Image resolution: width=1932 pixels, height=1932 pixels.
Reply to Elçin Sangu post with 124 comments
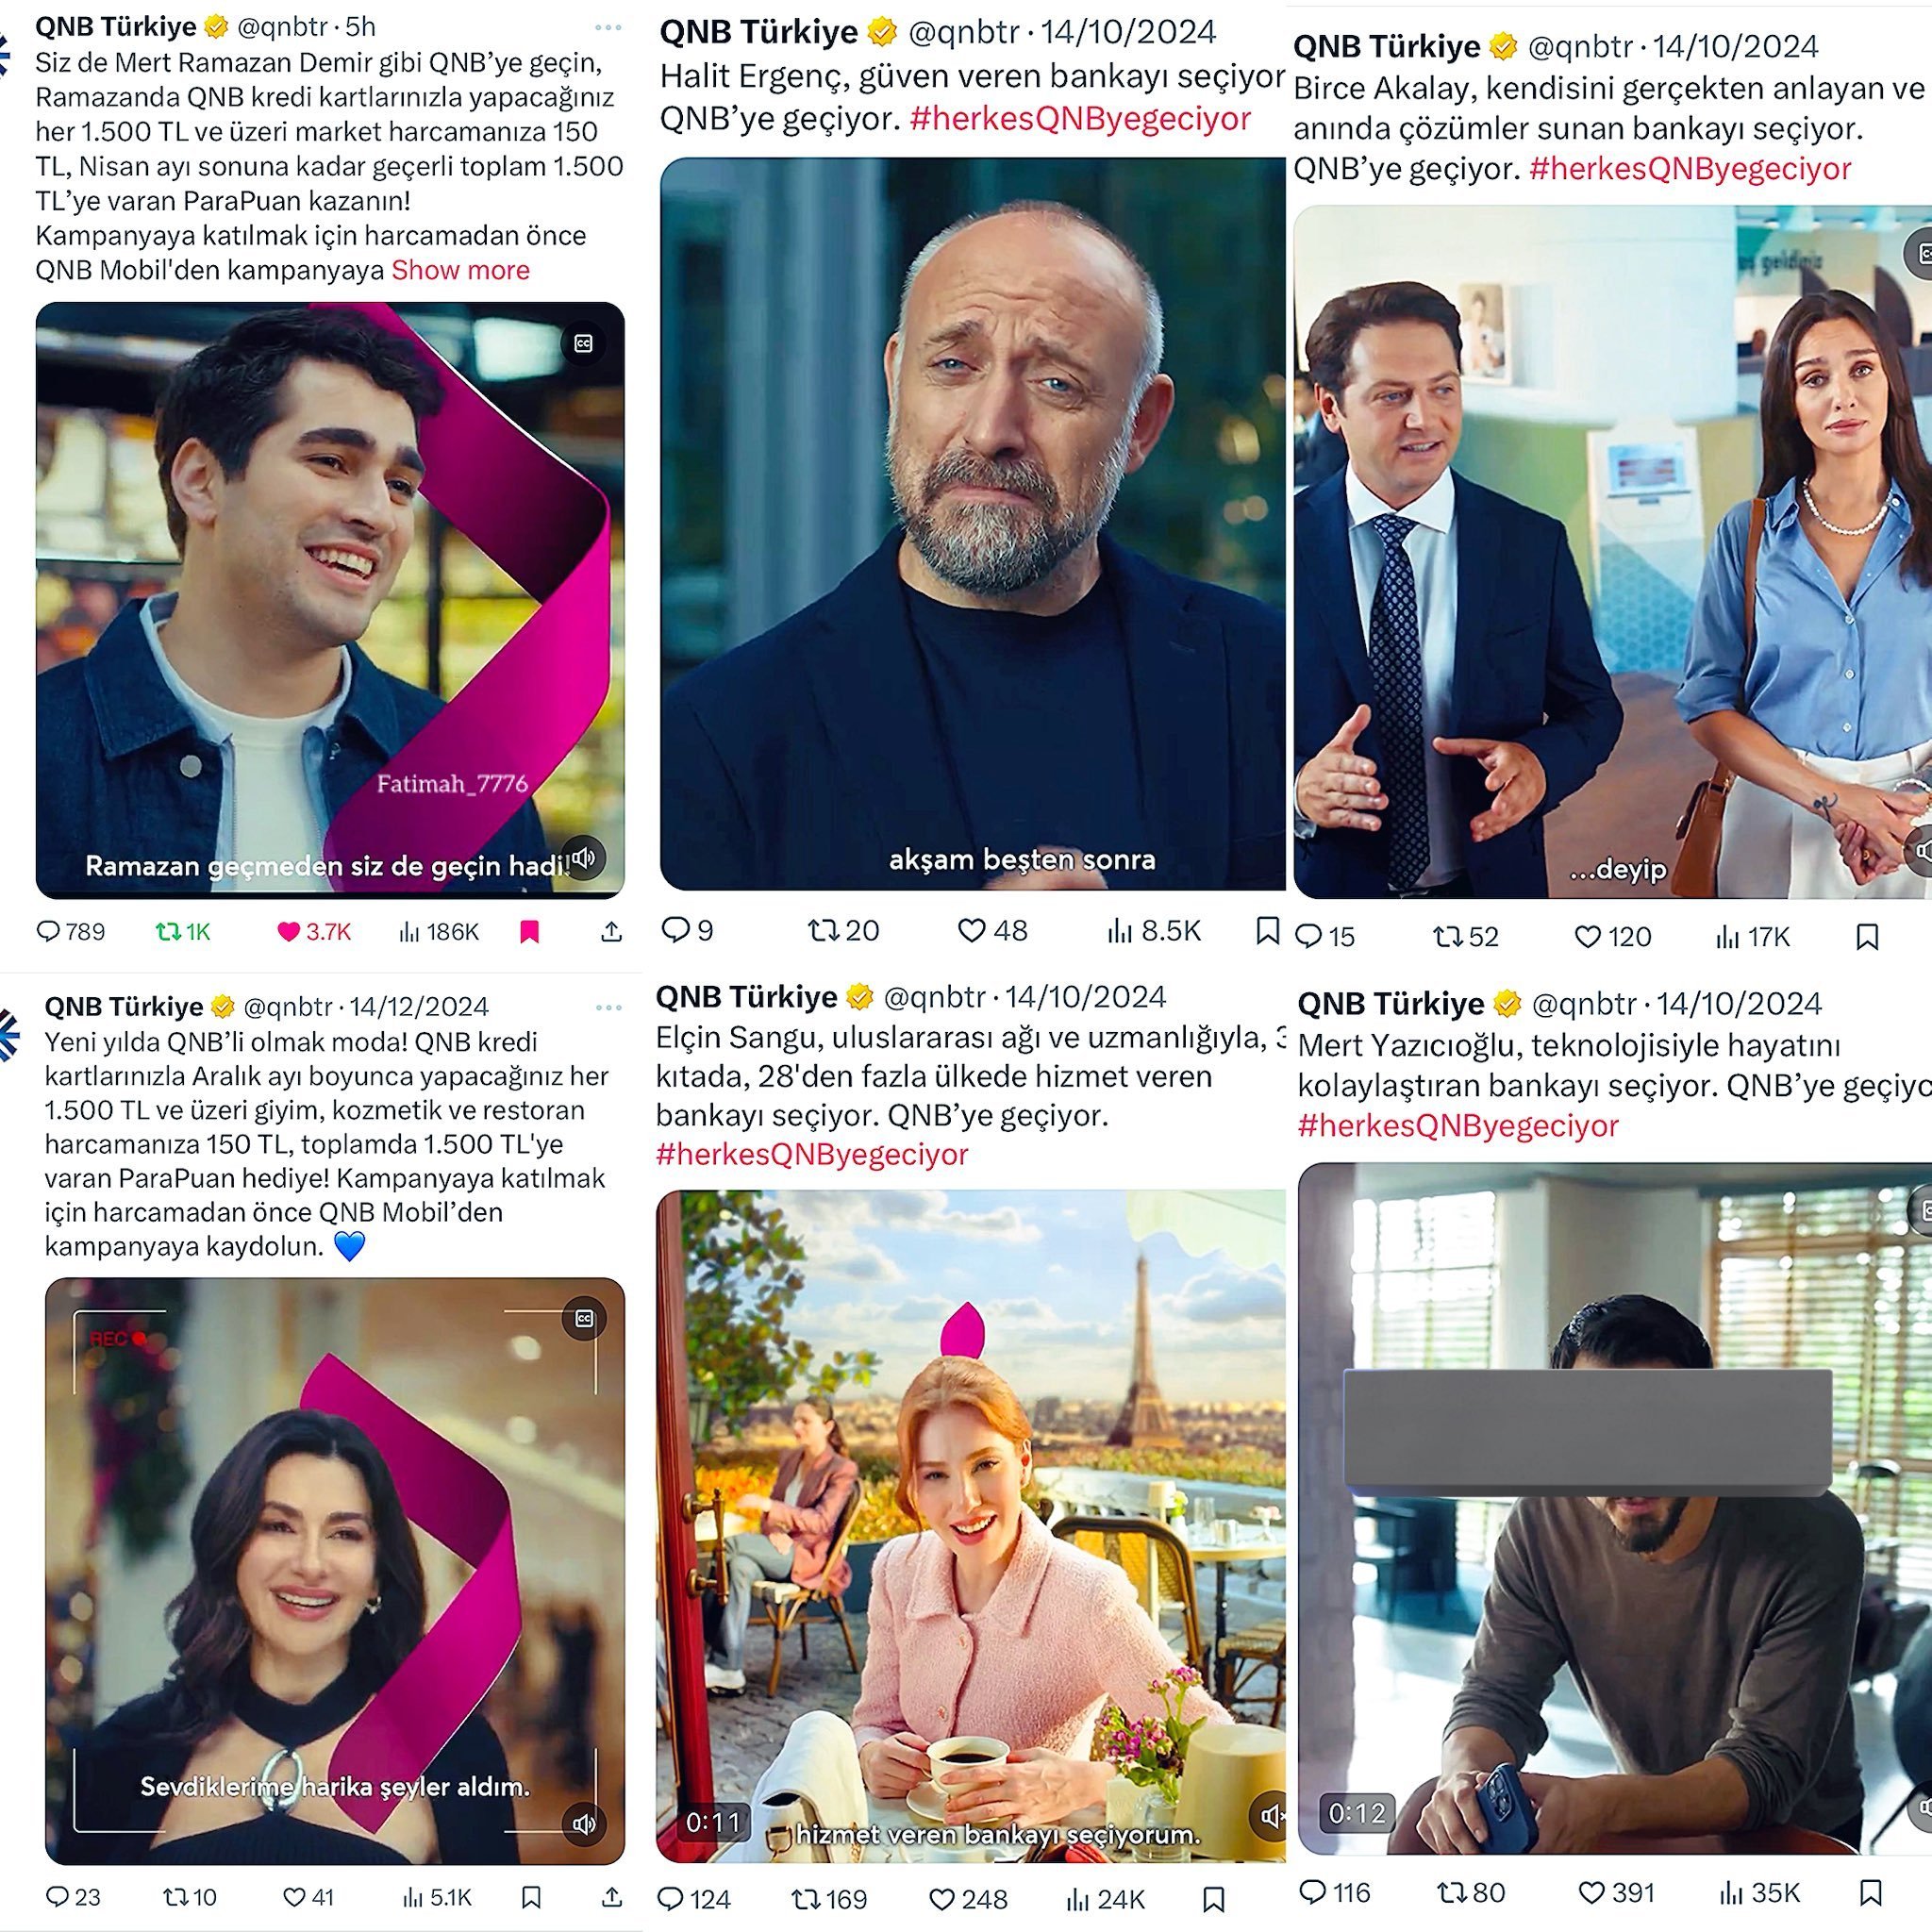click(x=671, y=1898)
